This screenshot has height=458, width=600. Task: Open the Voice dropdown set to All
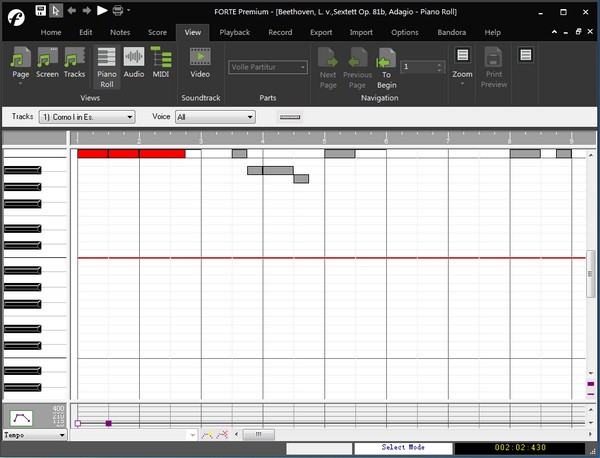point(214,117)
